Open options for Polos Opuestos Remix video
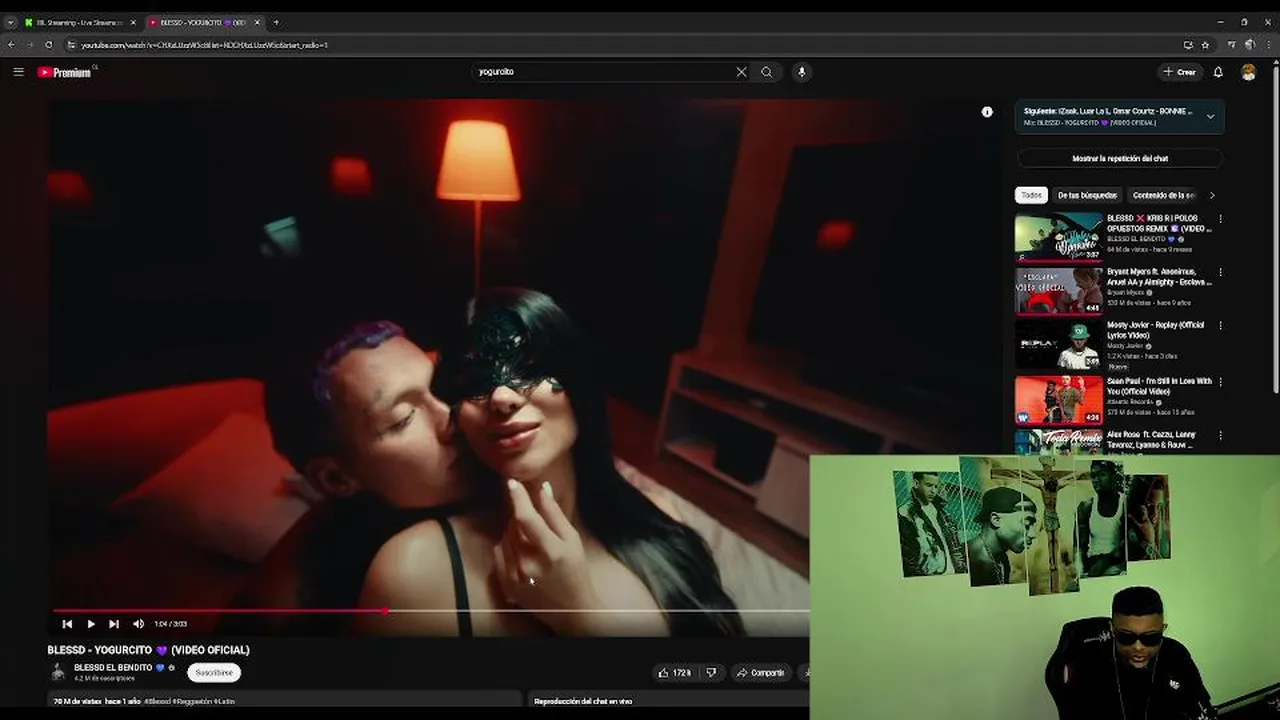 1220,219
